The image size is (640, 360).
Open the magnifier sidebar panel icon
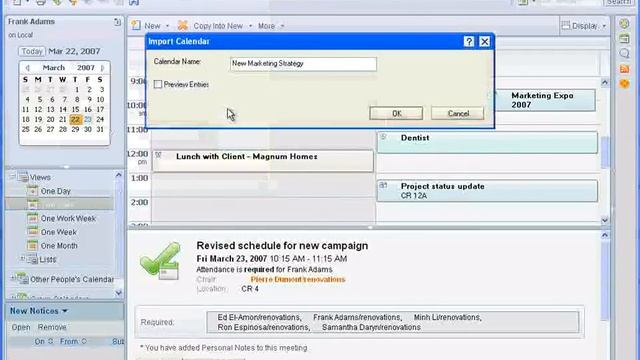click(624, 53)
